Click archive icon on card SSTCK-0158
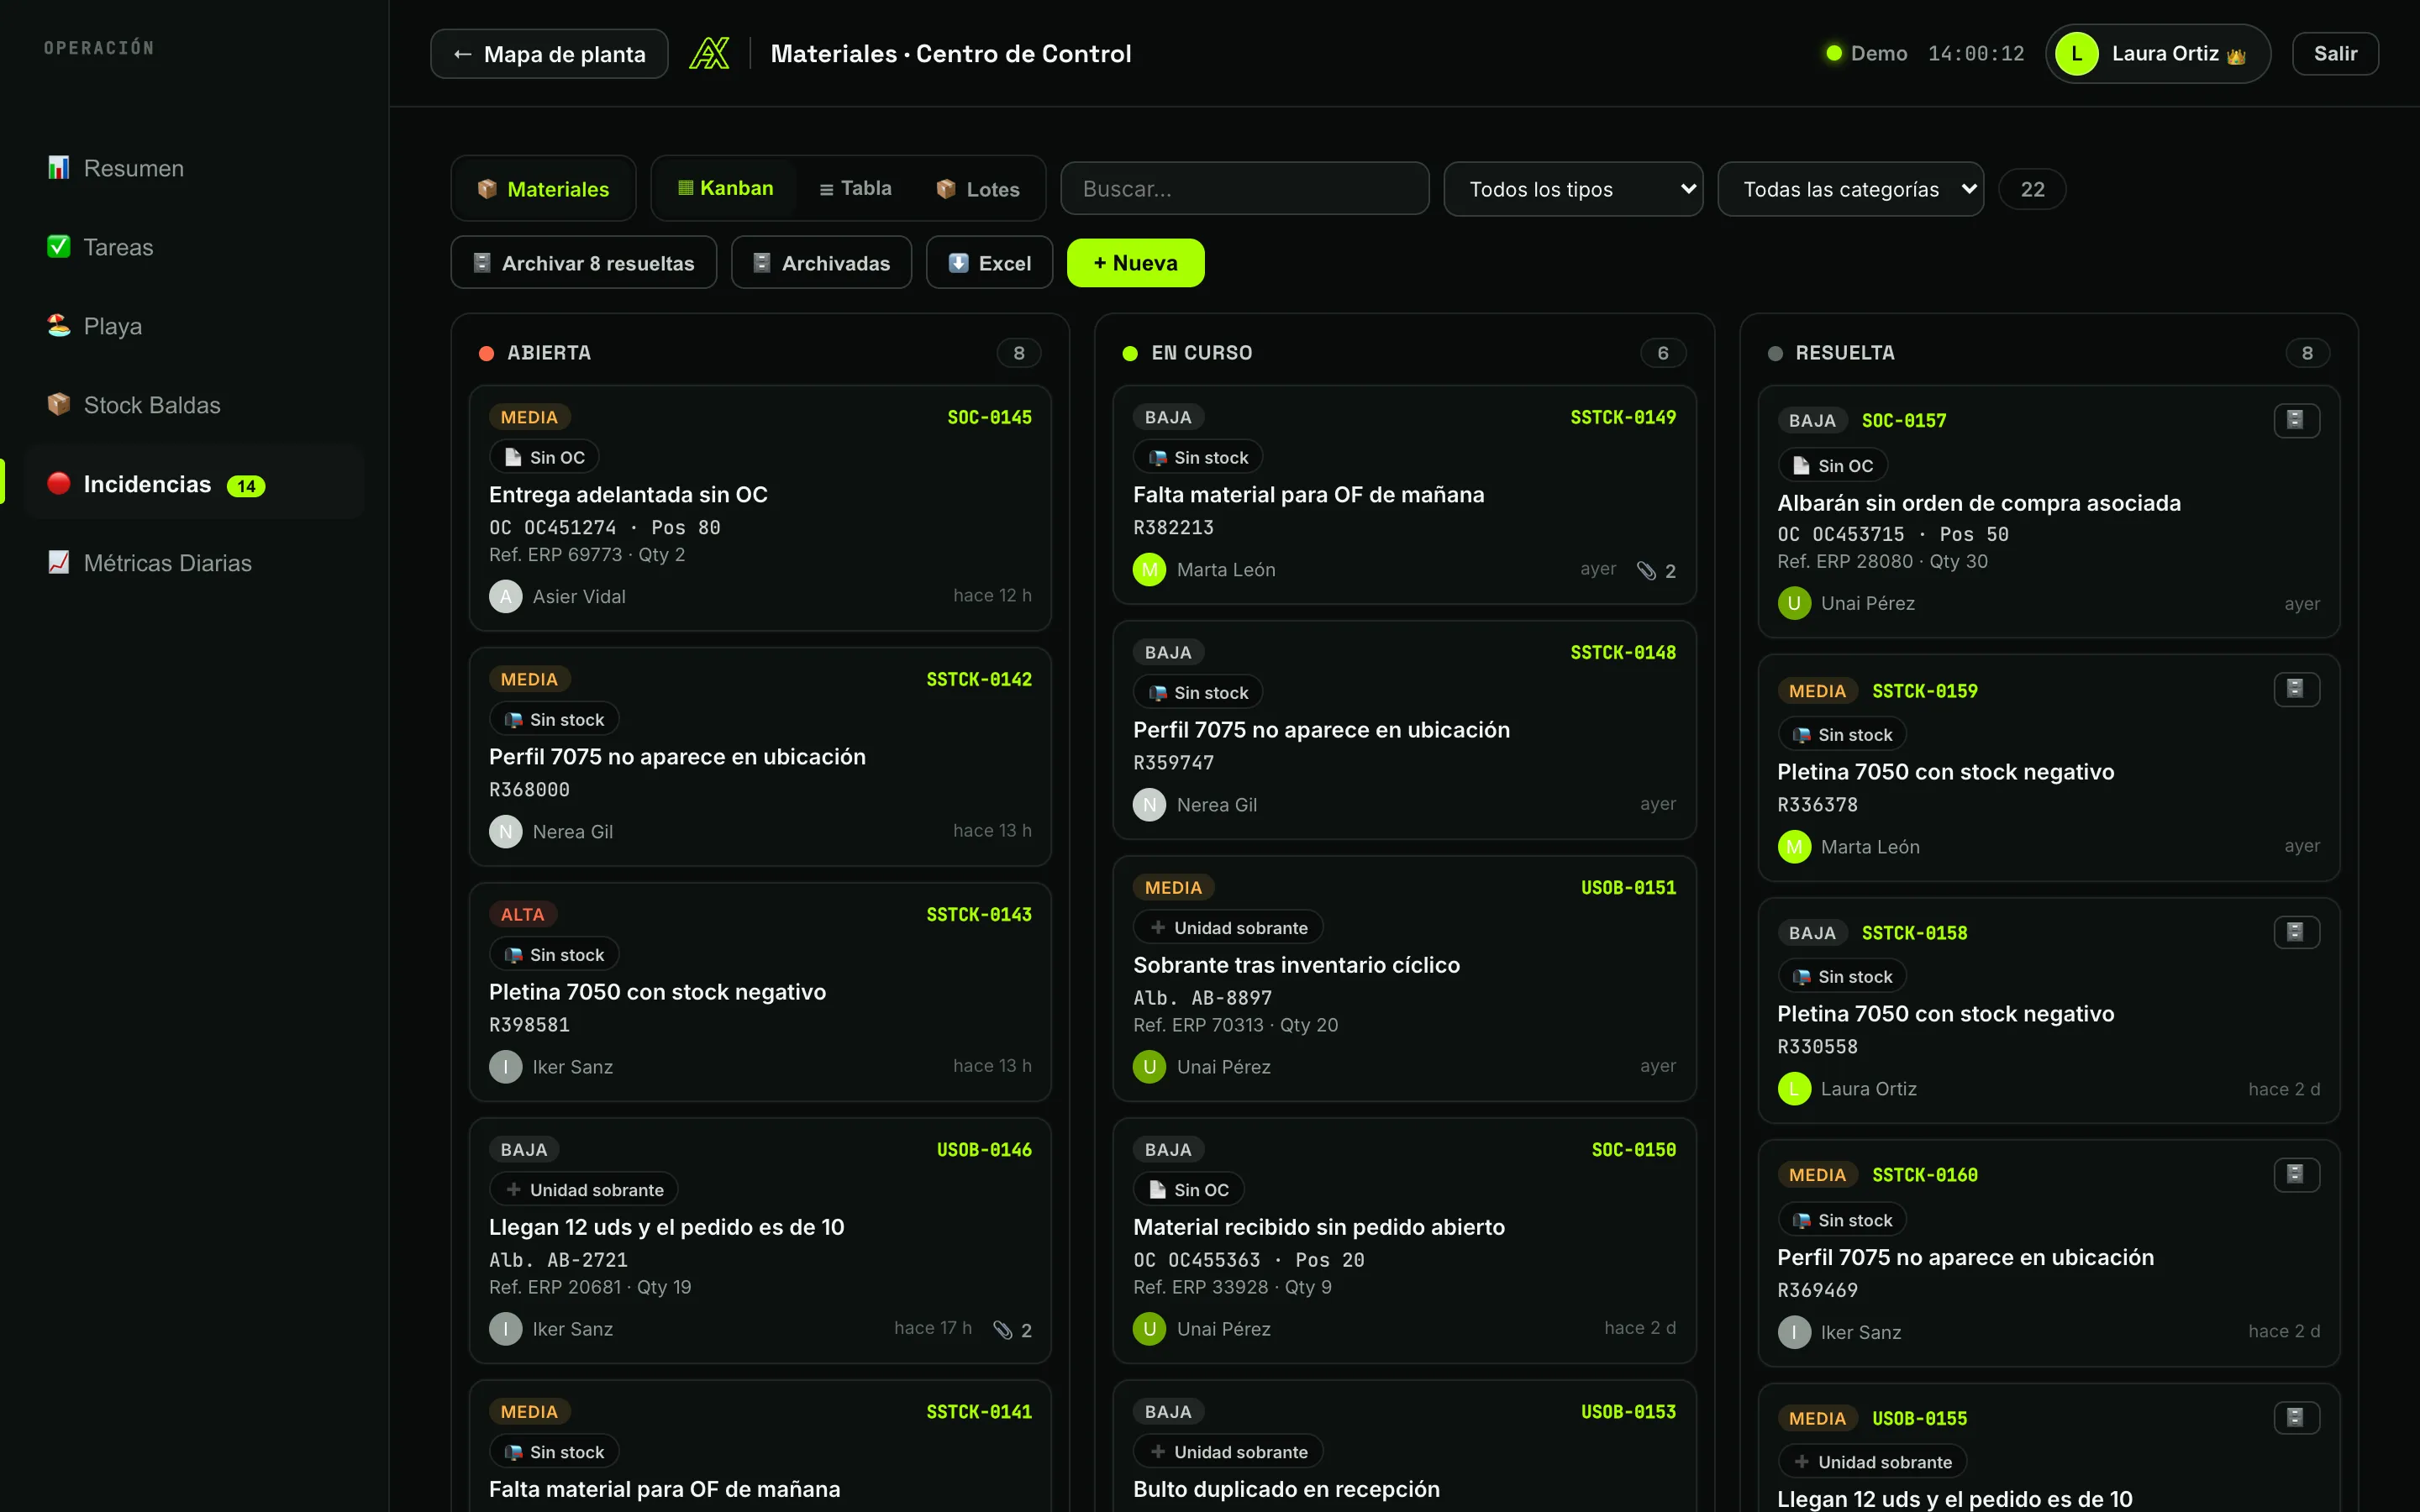Screen dimensions: 2420x1512 pyautogui.click(x=2296, y=932)
